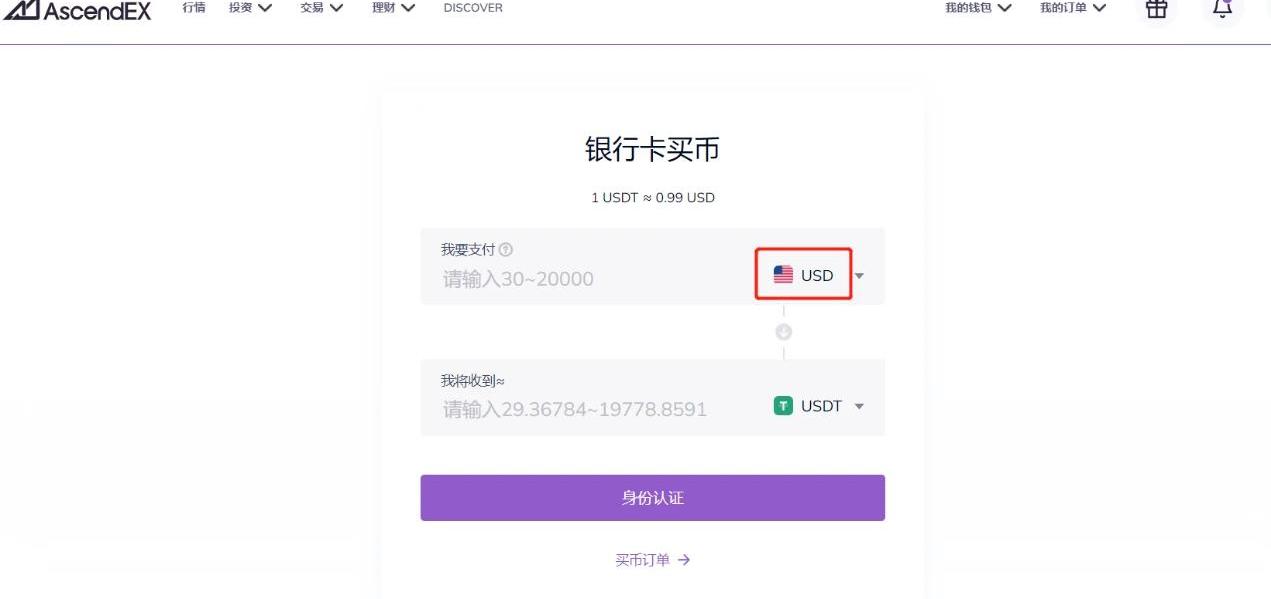Image resolution: width=1271 pixels, height=599 pixels.
Task: Go to the DISCOVER page
Action: [473, 8]
